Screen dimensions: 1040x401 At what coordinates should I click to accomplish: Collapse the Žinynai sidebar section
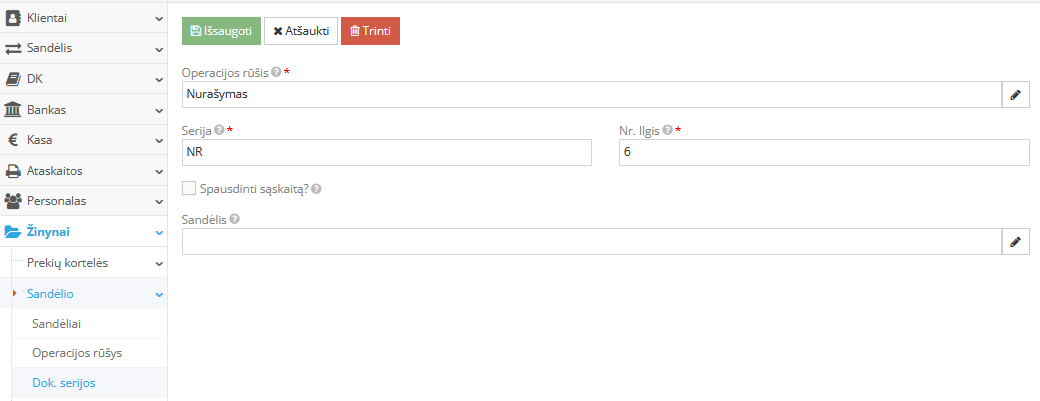click(159, 232)
